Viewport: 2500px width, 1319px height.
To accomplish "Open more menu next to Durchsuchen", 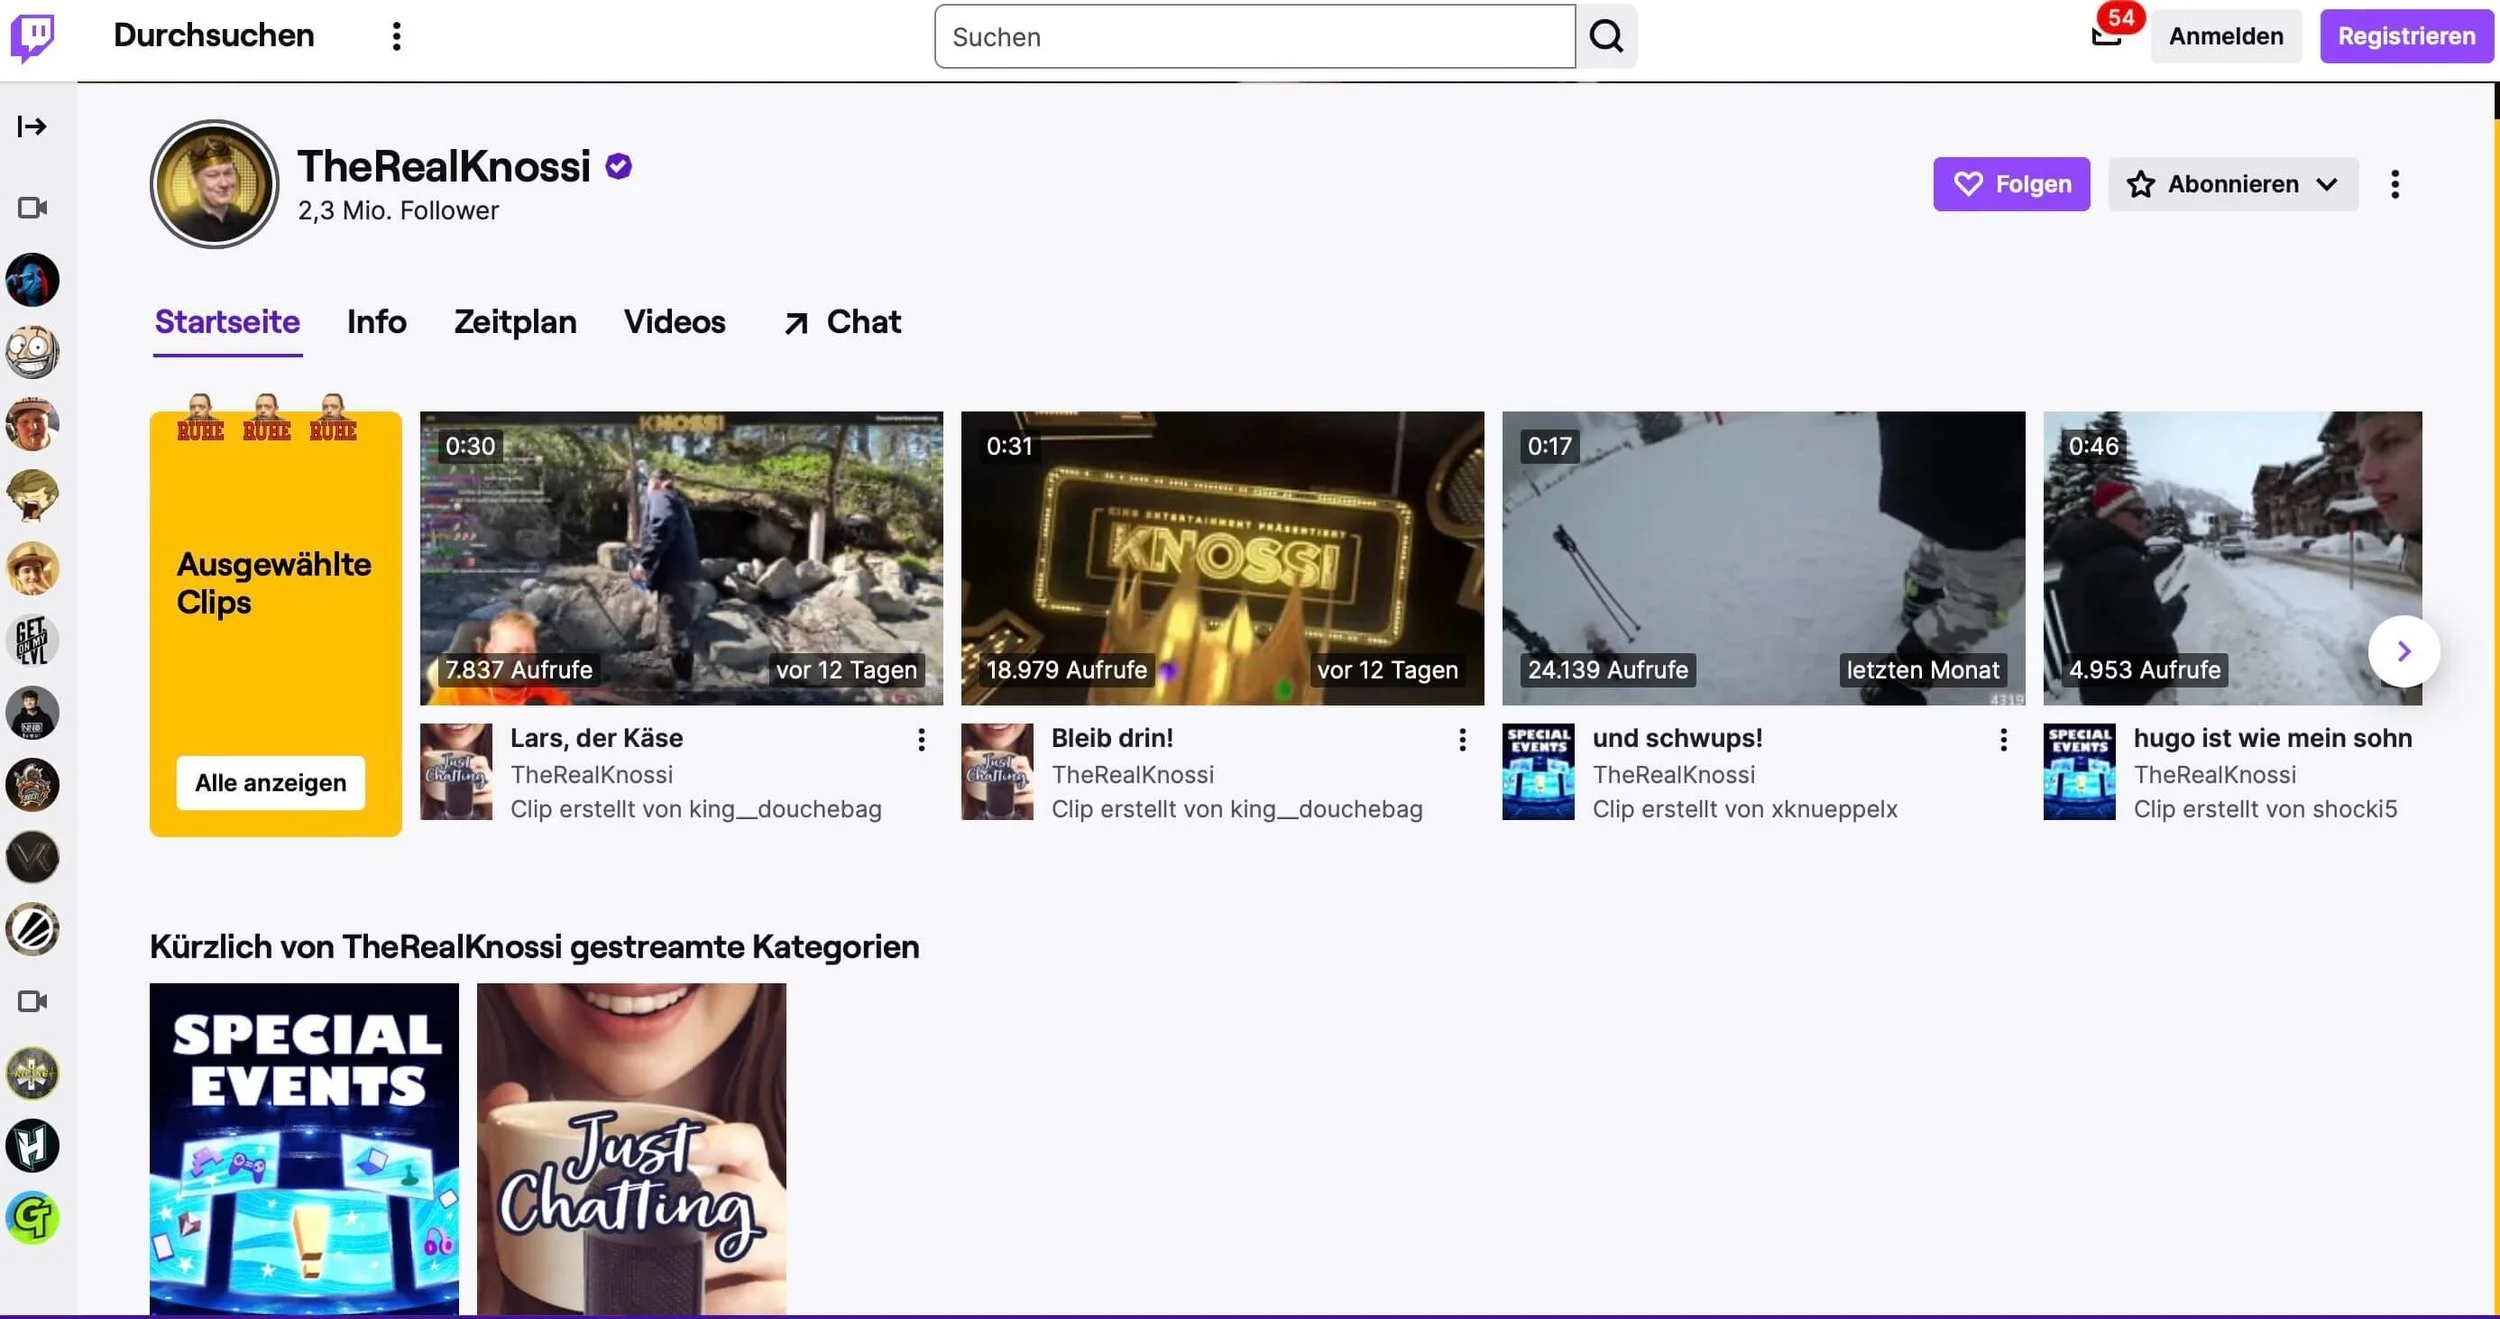I will (397, 37).
